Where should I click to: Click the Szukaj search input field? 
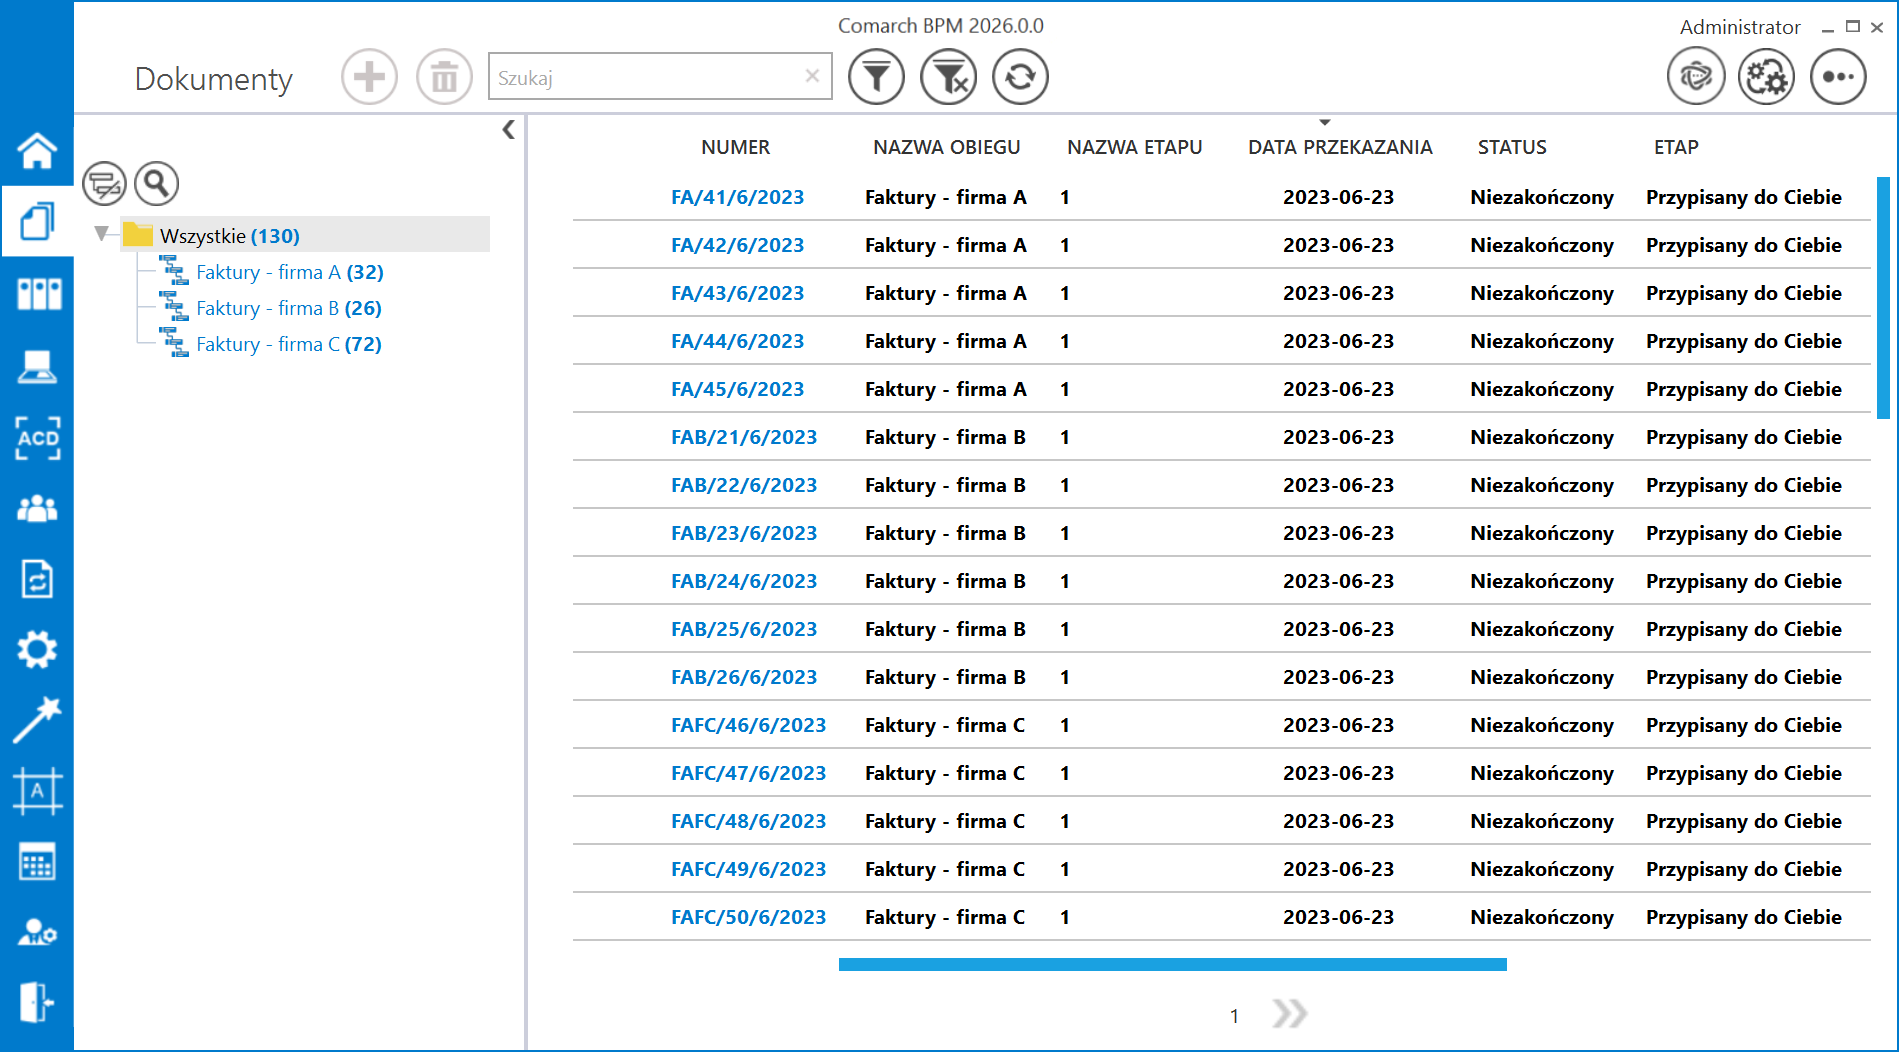pos(648,77)
